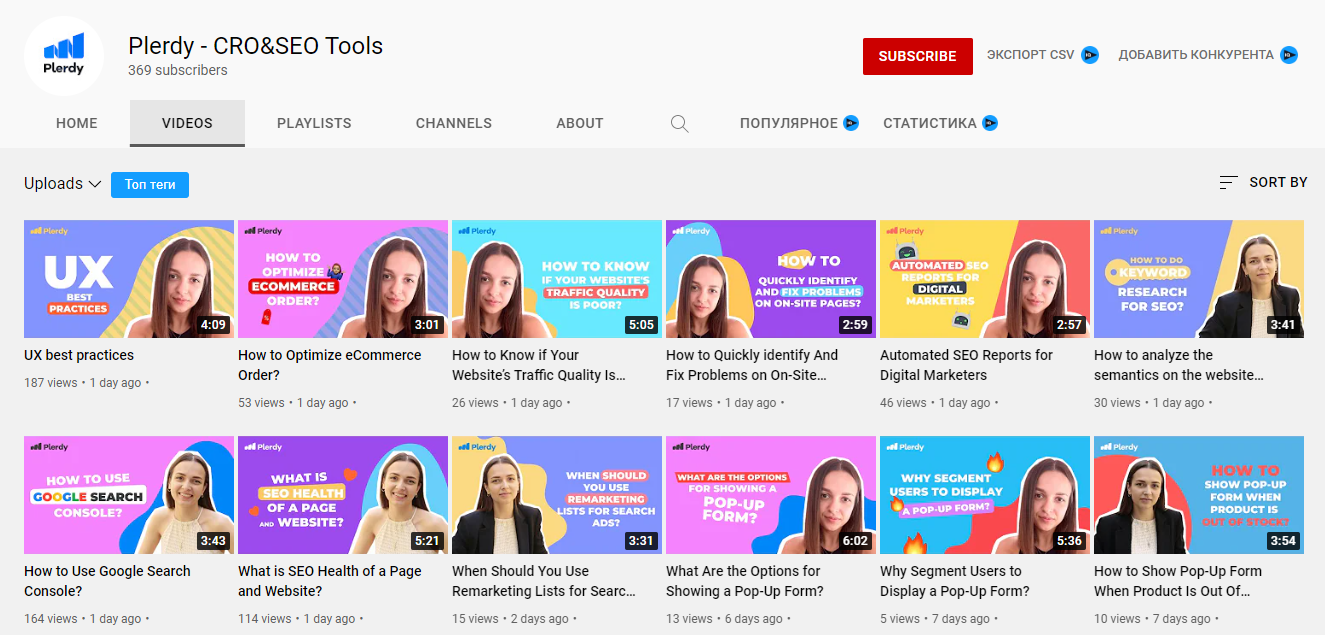Open the Product Is Out Of Stock thumbnail
Screen dimensions: 1325x635
tap(1199, 495)
